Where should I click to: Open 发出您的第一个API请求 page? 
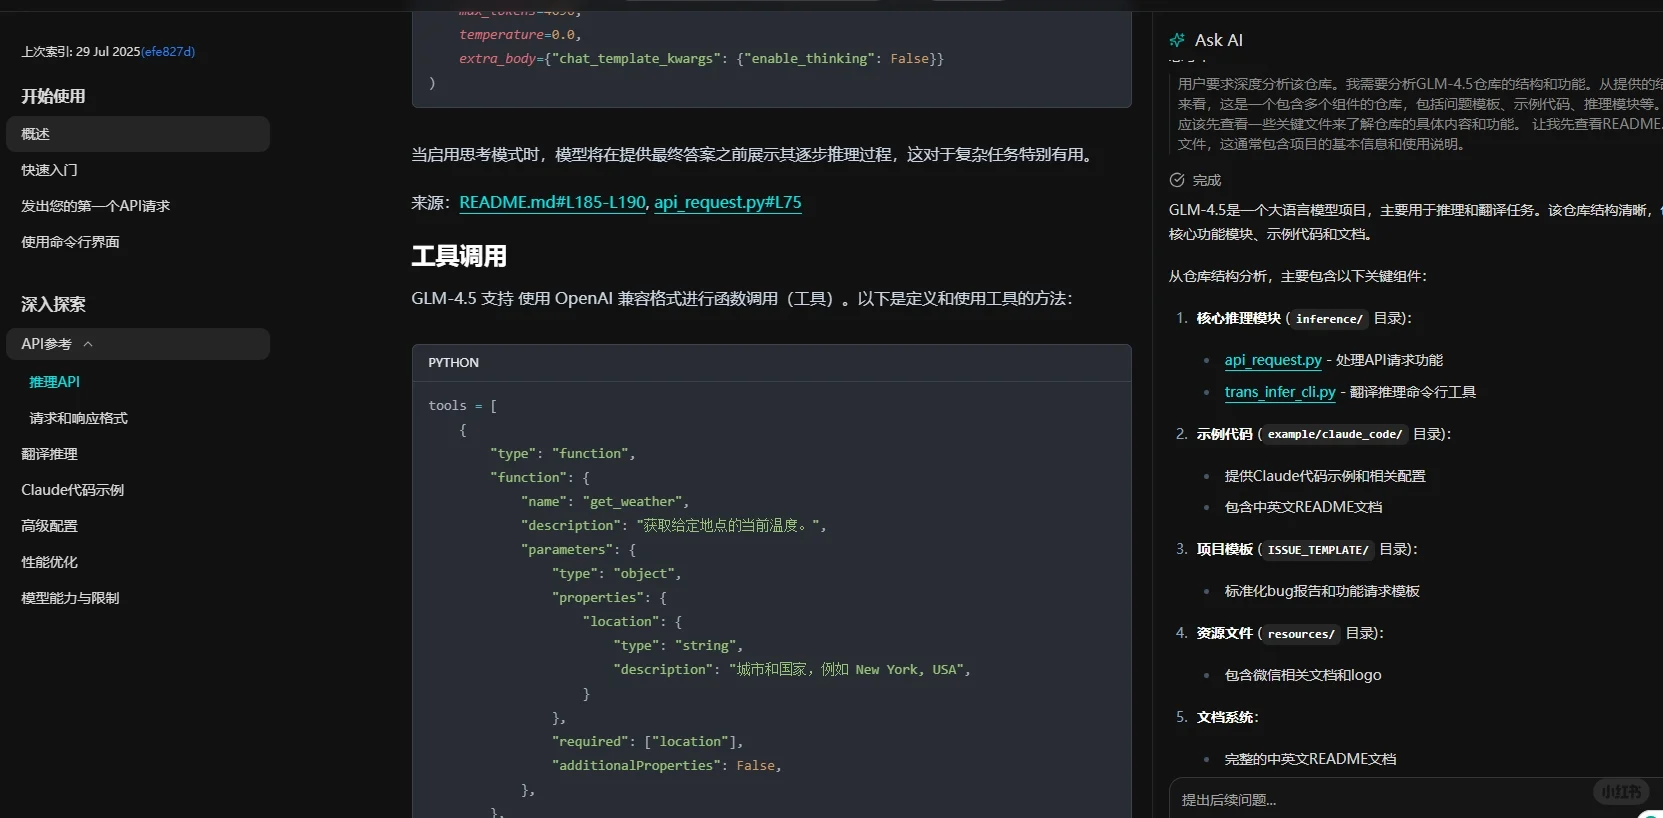tap(96, 206)
